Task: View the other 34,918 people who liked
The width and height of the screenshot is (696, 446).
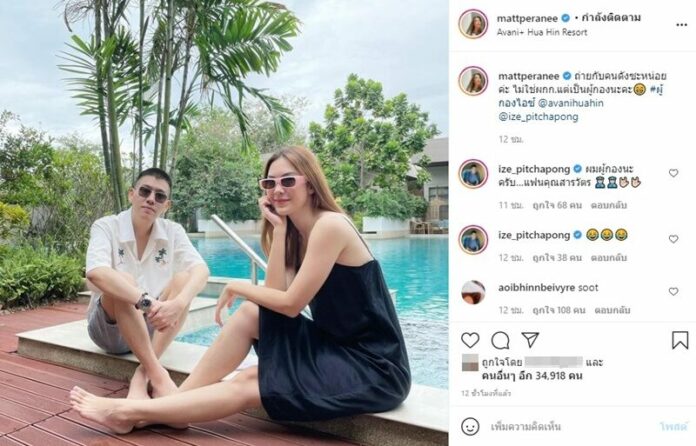Action: (x=532, y=376)
